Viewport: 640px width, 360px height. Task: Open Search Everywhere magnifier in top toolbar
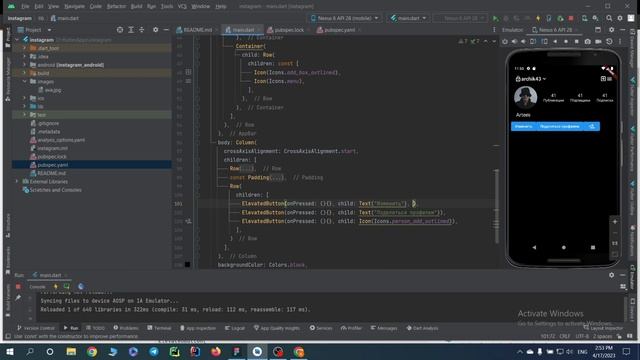coord(609,18)
